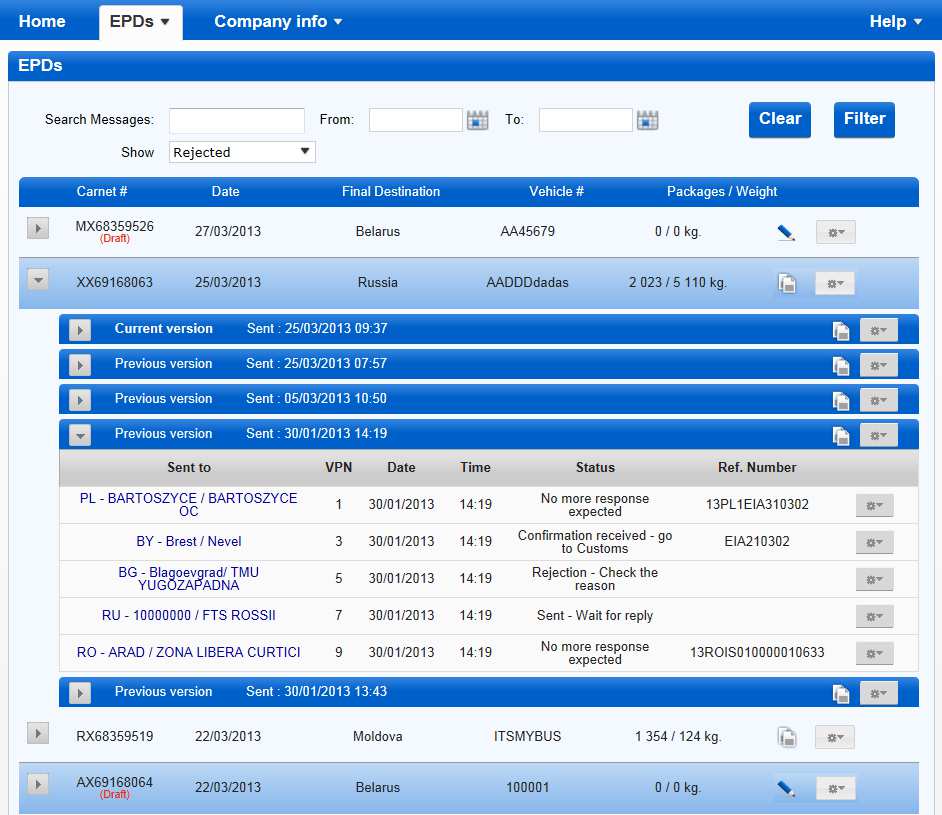Open BY - Brest / Nevel link
This screenshot has width=942, height=815.
pyautogui.click(x=189, y=541)
